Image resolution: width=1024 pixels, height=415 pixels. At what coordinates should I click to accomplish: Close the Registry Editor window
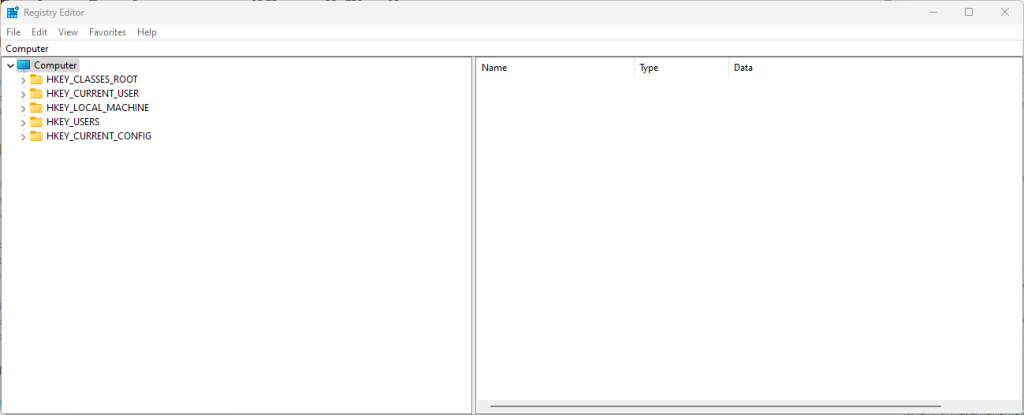(x=1004, y=12)
